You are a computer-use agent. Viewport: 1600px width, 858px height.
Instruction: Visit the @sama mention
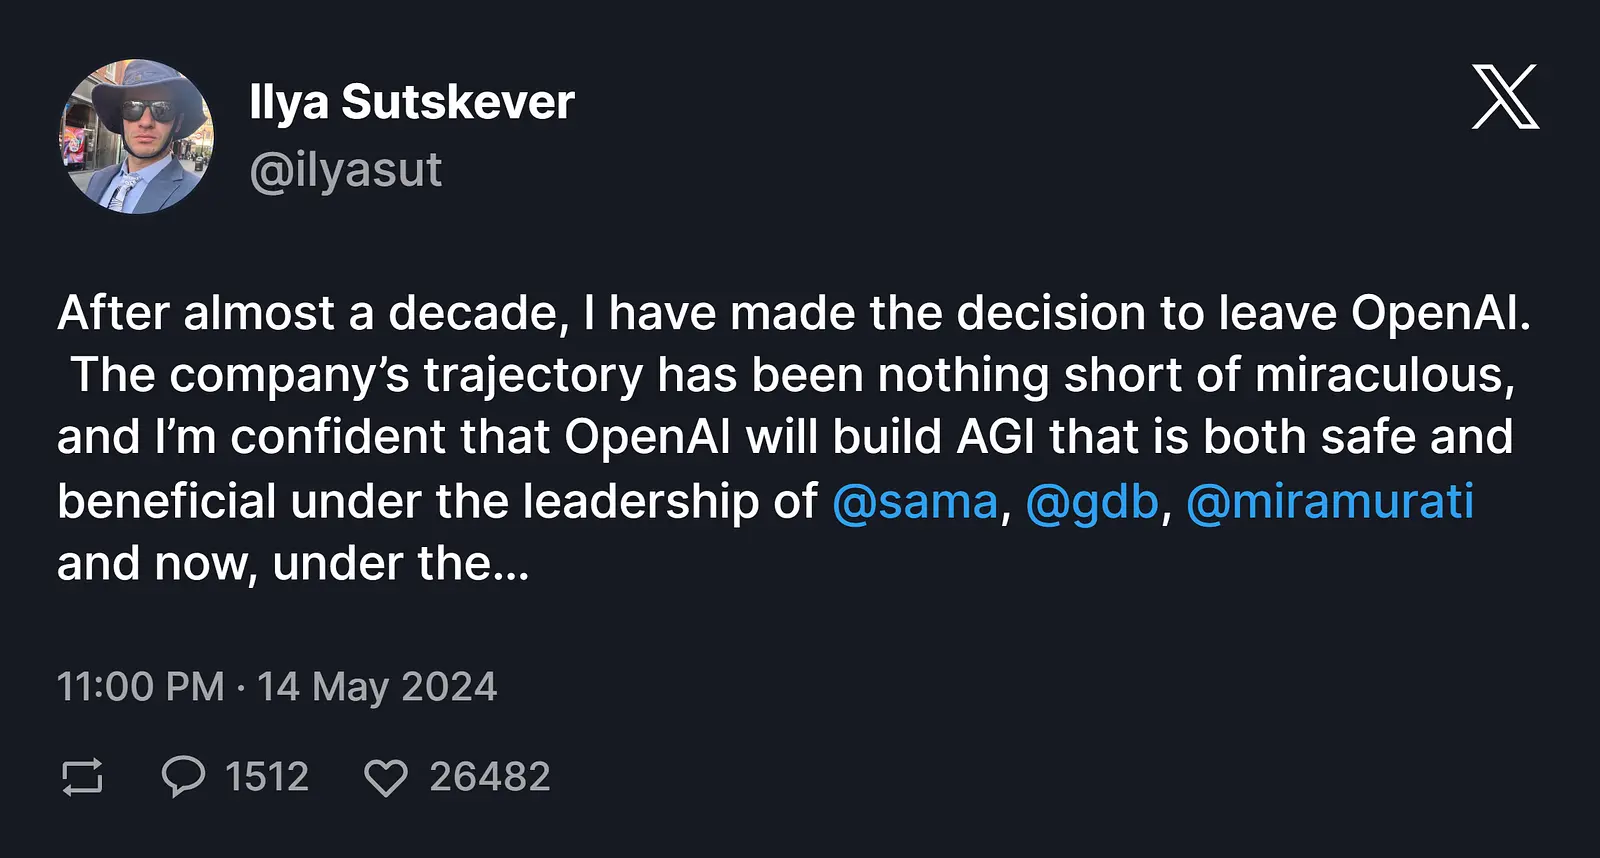[915, 501]
